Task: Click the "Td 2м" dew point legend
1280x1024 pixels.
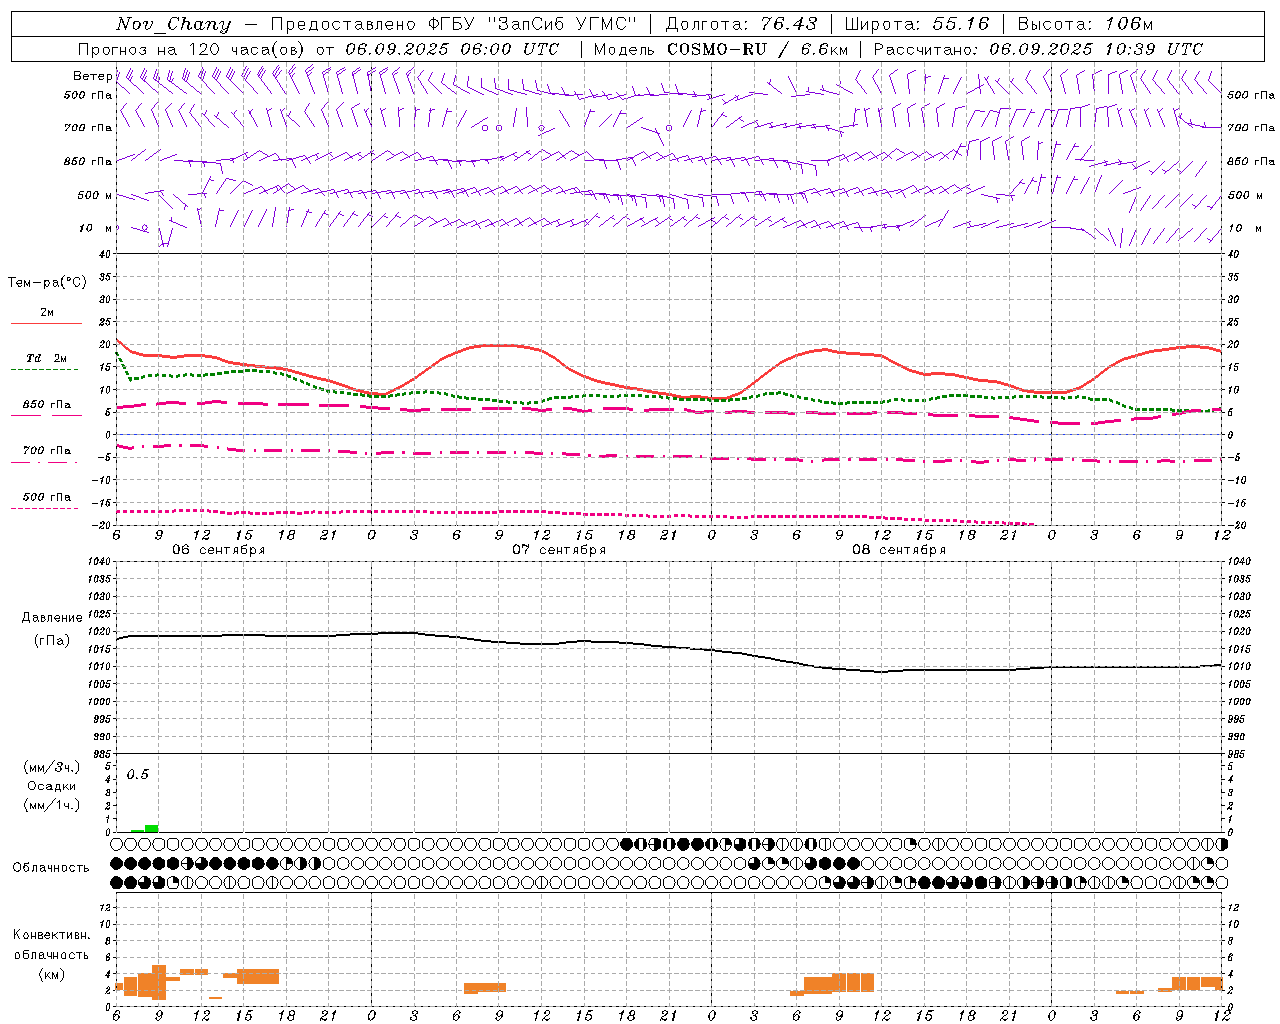Action: coord(47,358)
